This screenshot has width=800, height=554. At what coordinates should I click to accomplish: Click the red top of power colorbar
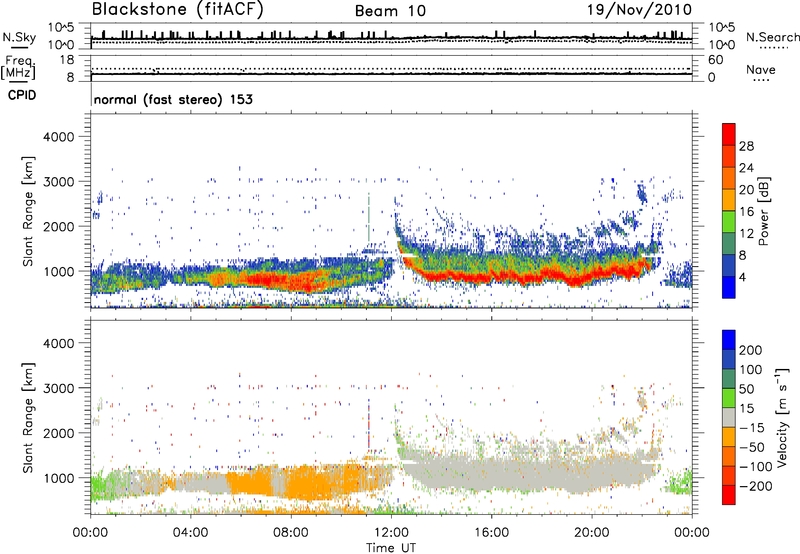point(729,134)
